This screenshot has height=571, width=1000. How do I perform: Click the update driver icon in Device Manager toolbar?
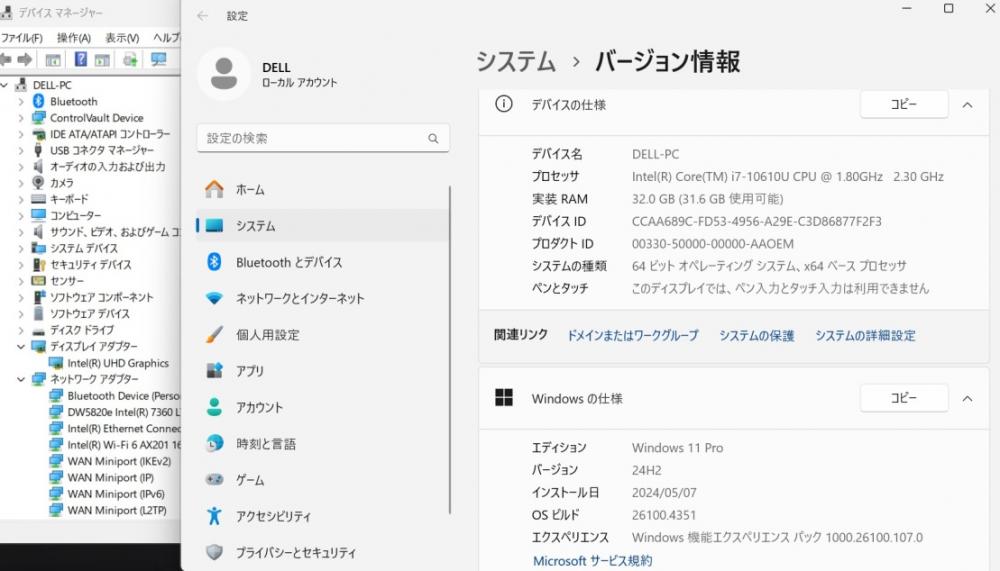point(130,59)
